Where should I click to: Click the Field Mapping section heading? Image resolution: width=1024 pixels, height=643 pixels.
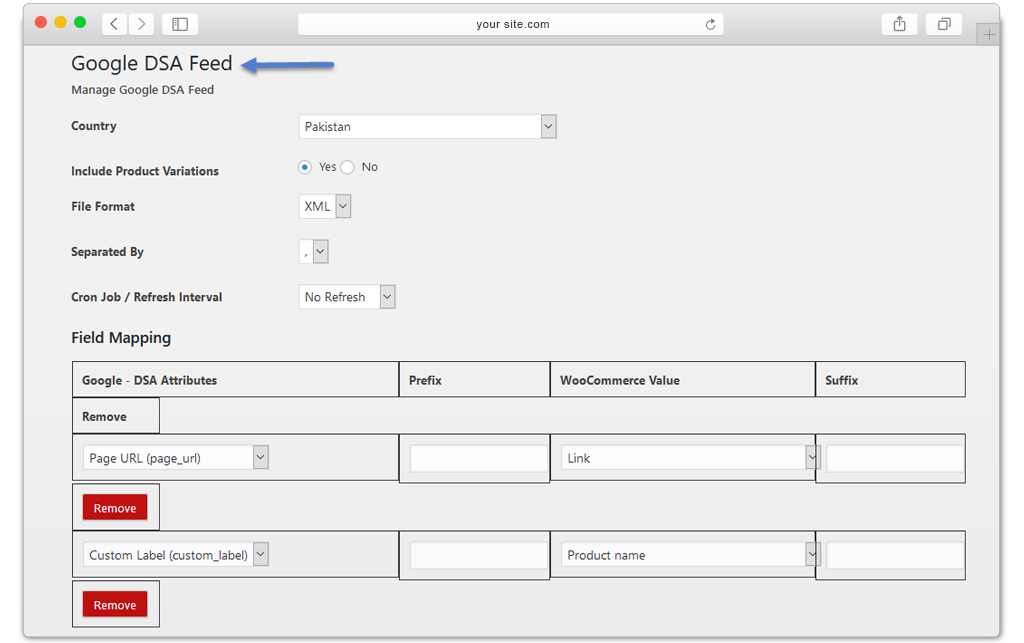click(x=121, y=337)
